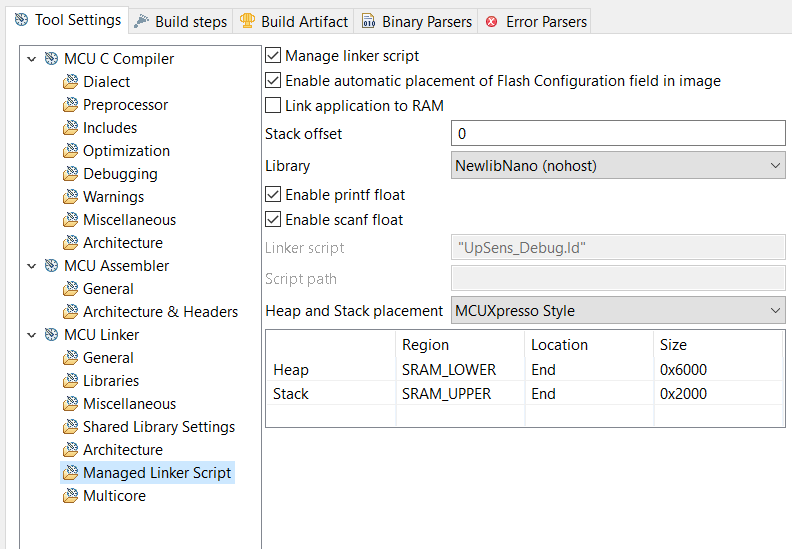Click the Build Artifact trophy icon

pyautogui.click(x=247, y=21)
